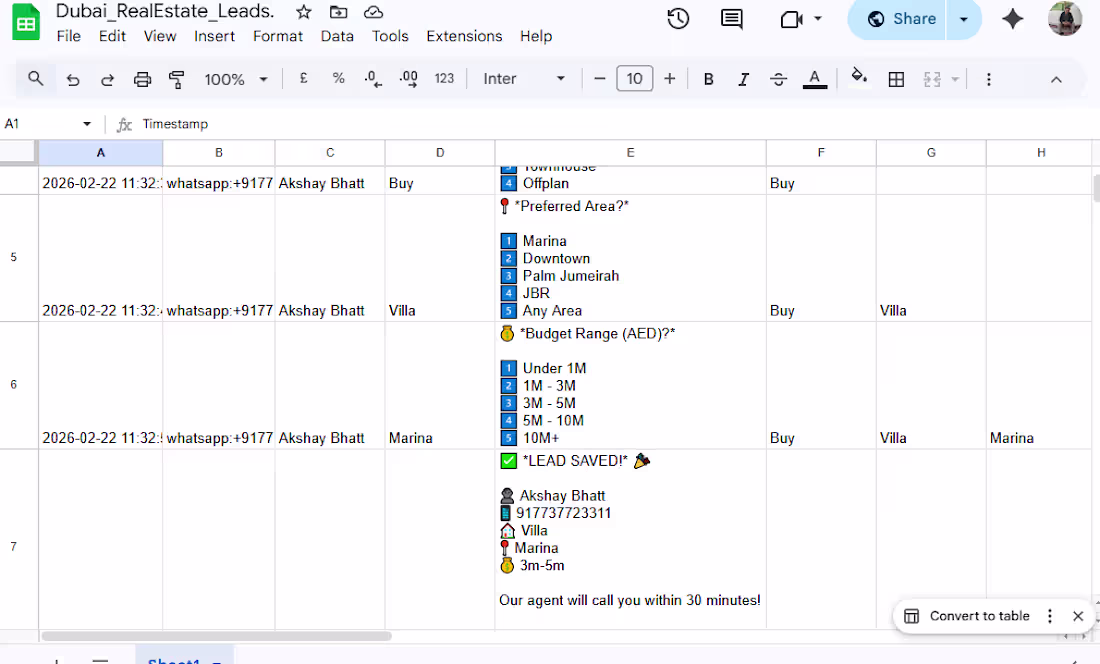Click Convert to table
Viewport: 1100px width, 664px height.
[x=968, y=616]
